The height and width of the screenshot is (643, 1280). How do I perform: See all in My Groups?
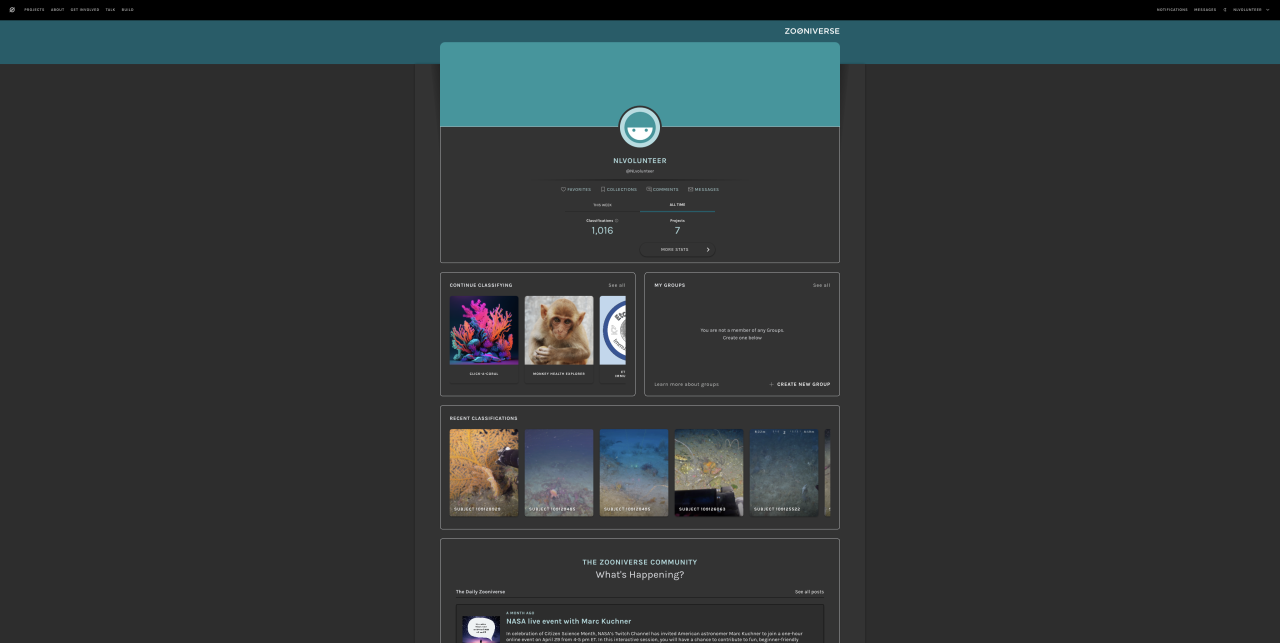[821, 285]
